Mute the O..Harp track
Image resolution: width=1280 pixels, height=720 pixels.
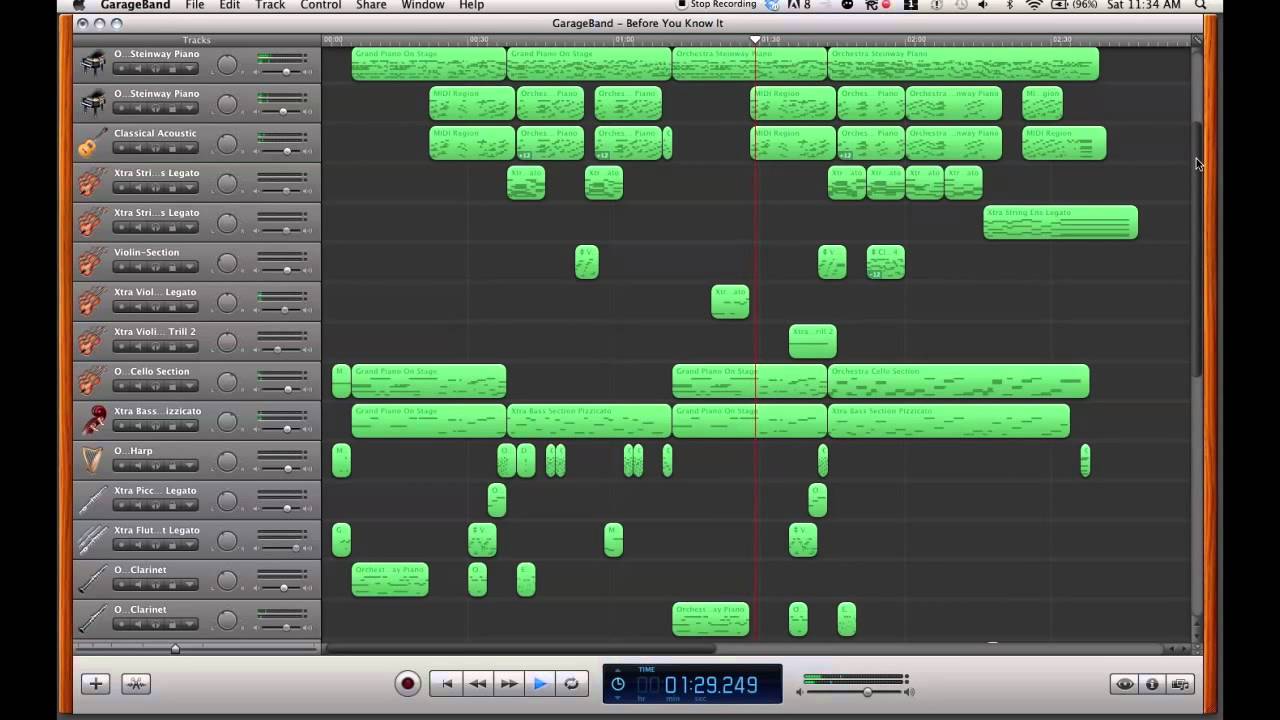tap(138, 466)
